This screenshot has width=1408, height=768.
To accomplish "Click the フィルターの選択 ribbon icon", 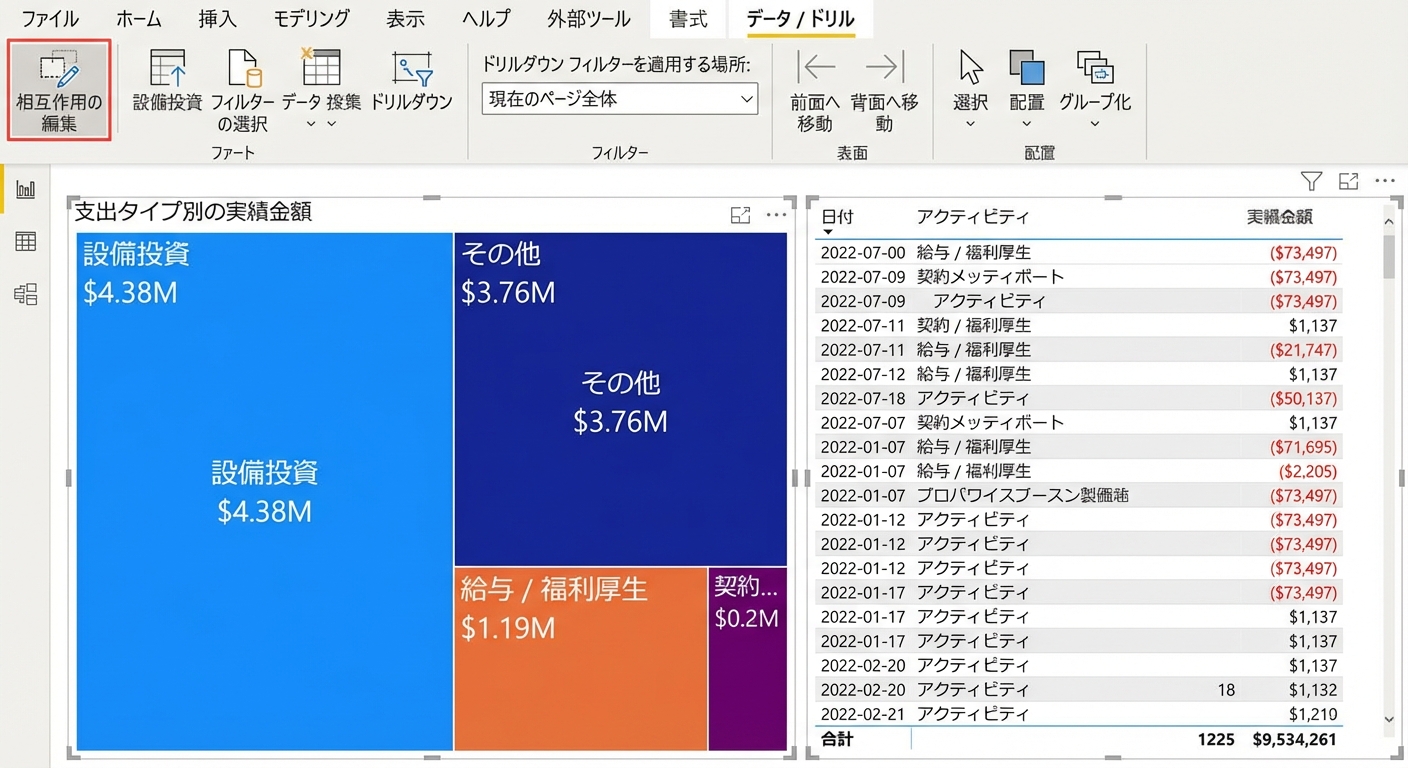I will pyautogui.click(x=244, y=68).
